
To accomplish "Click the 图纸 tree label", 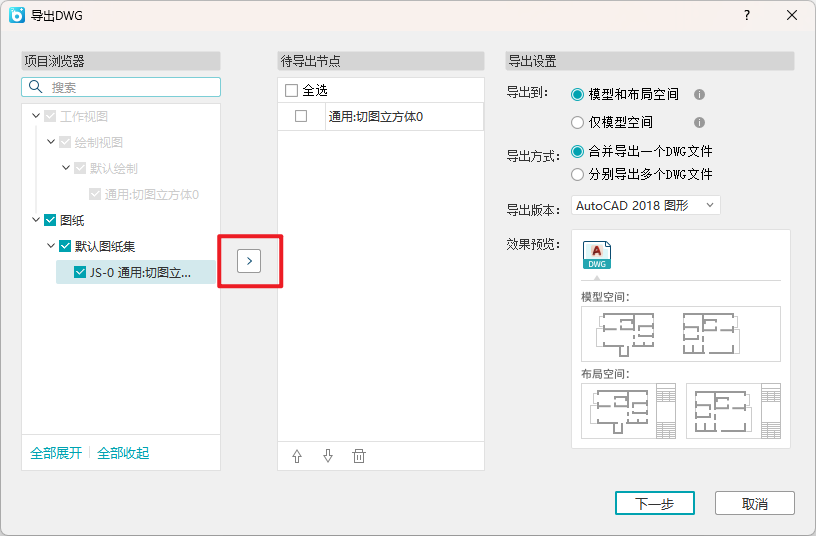I will [x=72, y=221].
